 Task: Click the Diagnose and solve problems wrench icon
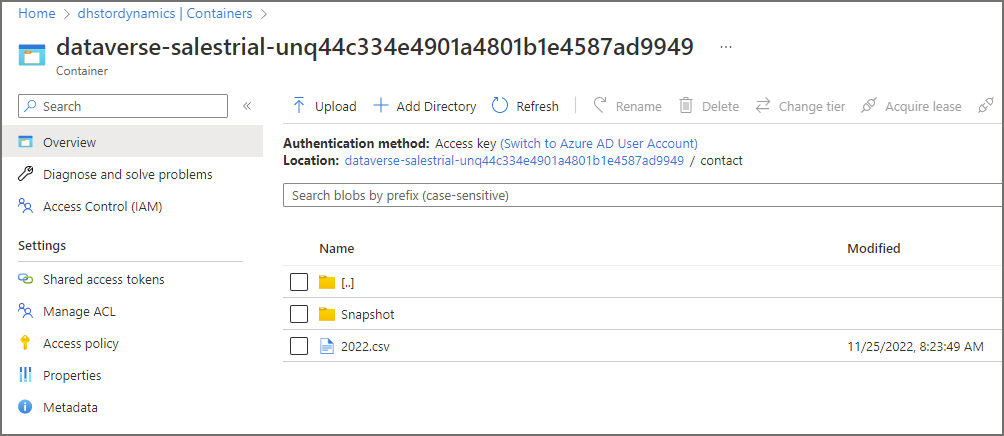(25, 174)
